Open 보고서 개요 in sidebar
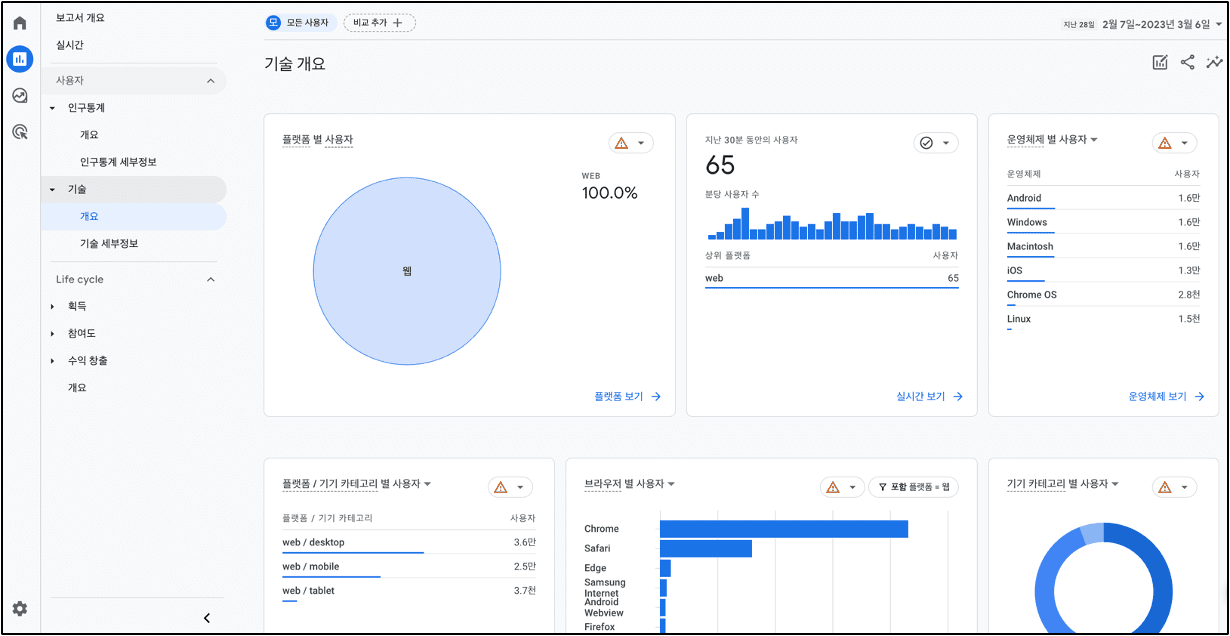 80,18
